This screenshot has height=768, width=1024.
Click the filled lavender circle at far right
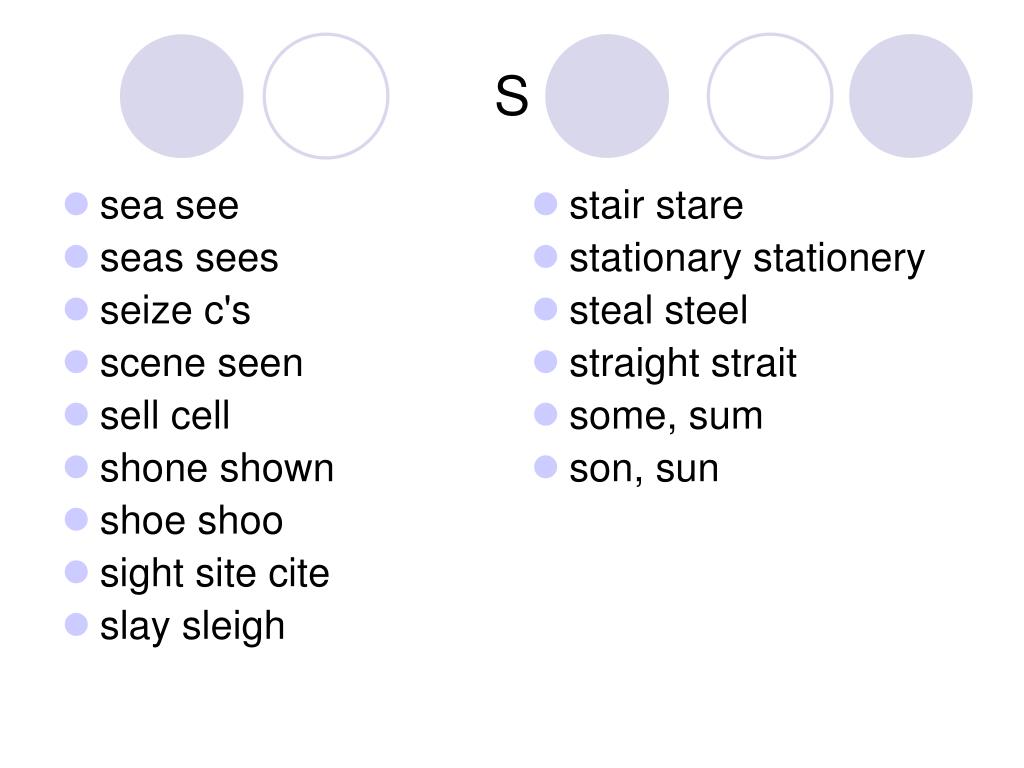pyautogui.click(x=910, y=96)
